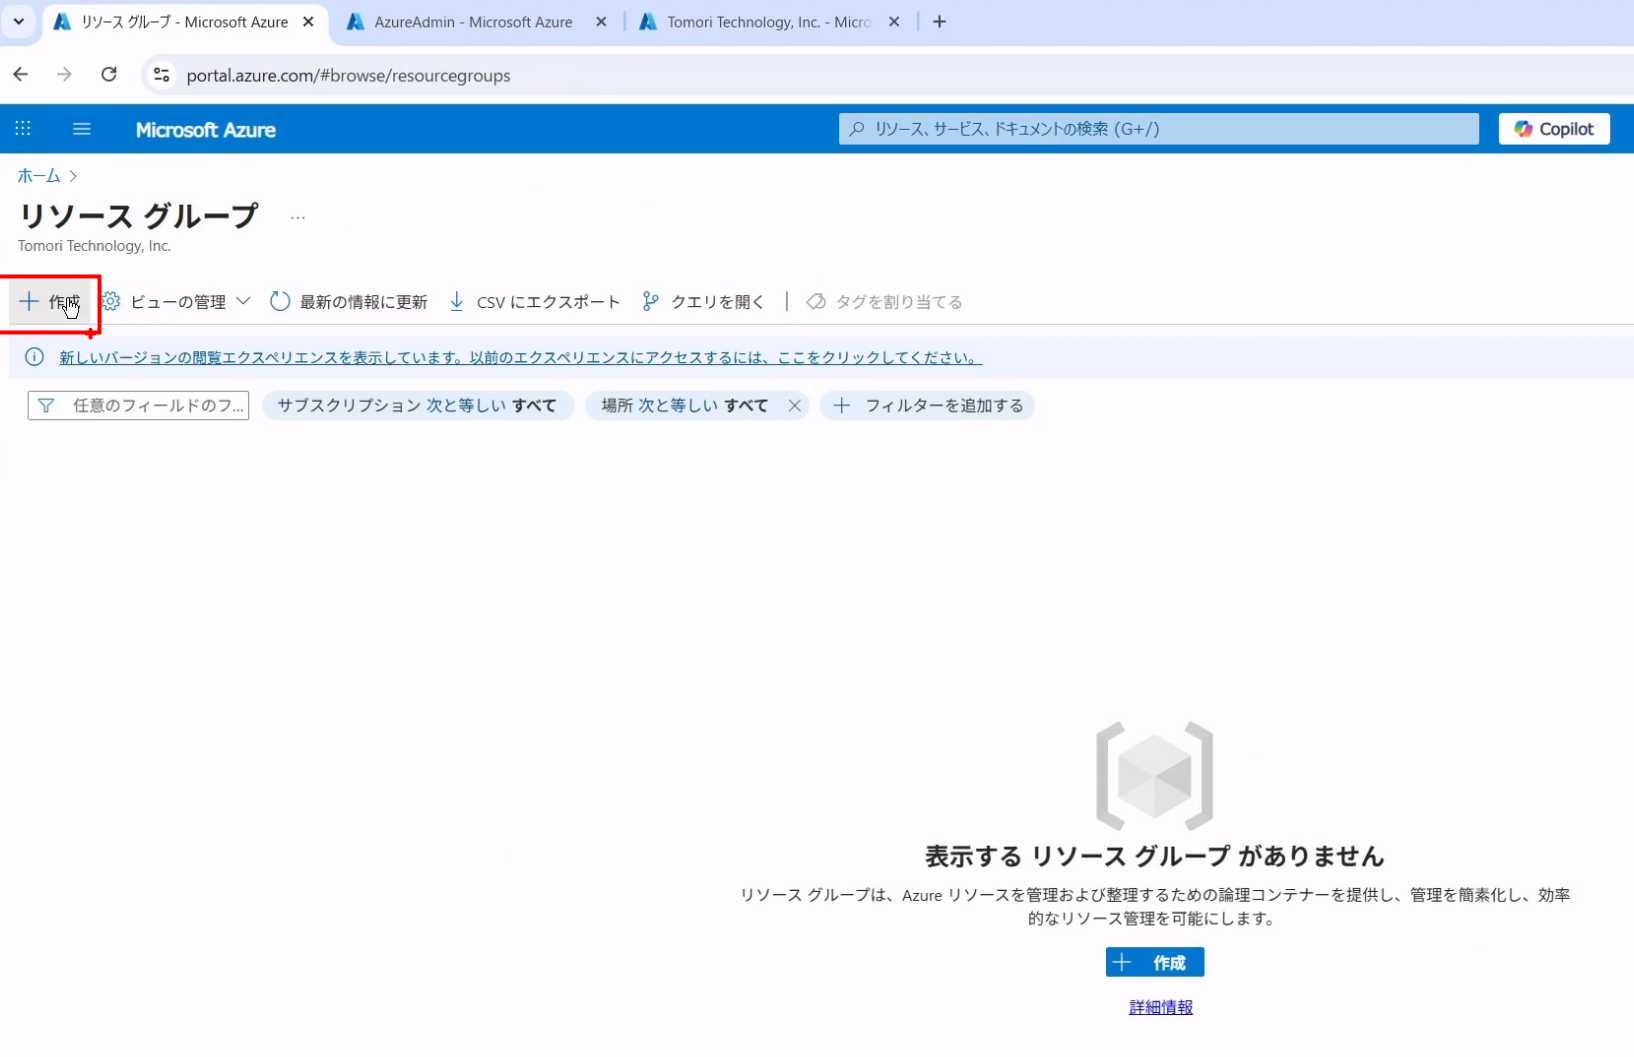Focus the Azure resource search bar

click(x=1158, y=129)
